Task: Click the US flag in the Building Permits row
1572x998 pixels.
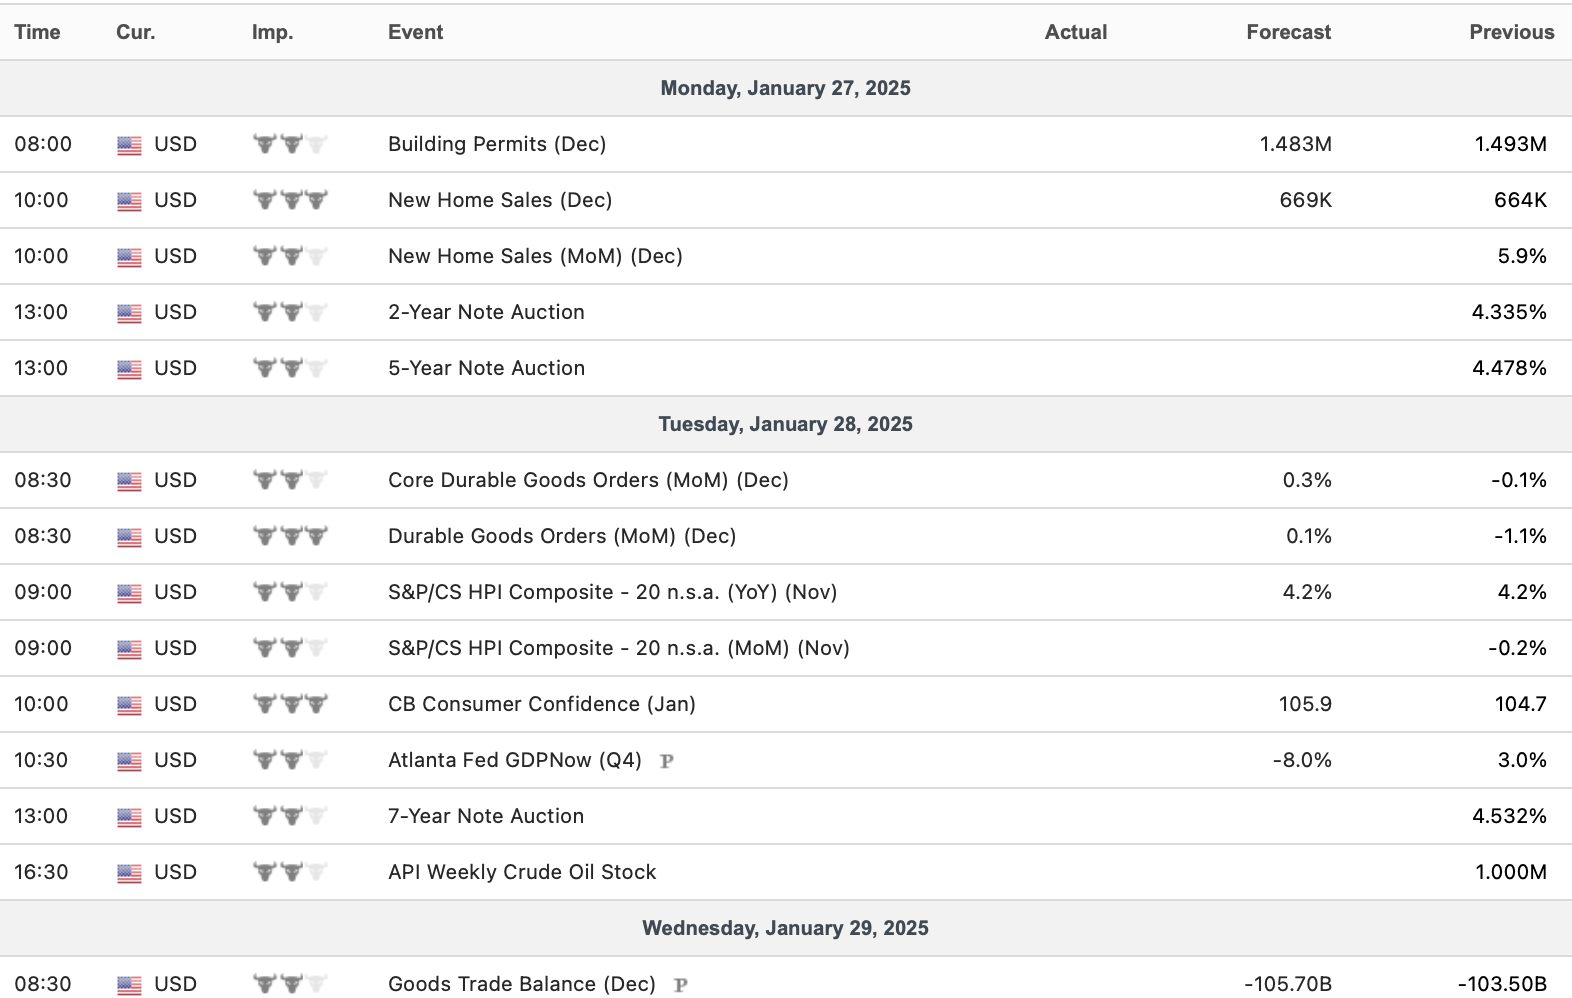Action: (129, 145)
